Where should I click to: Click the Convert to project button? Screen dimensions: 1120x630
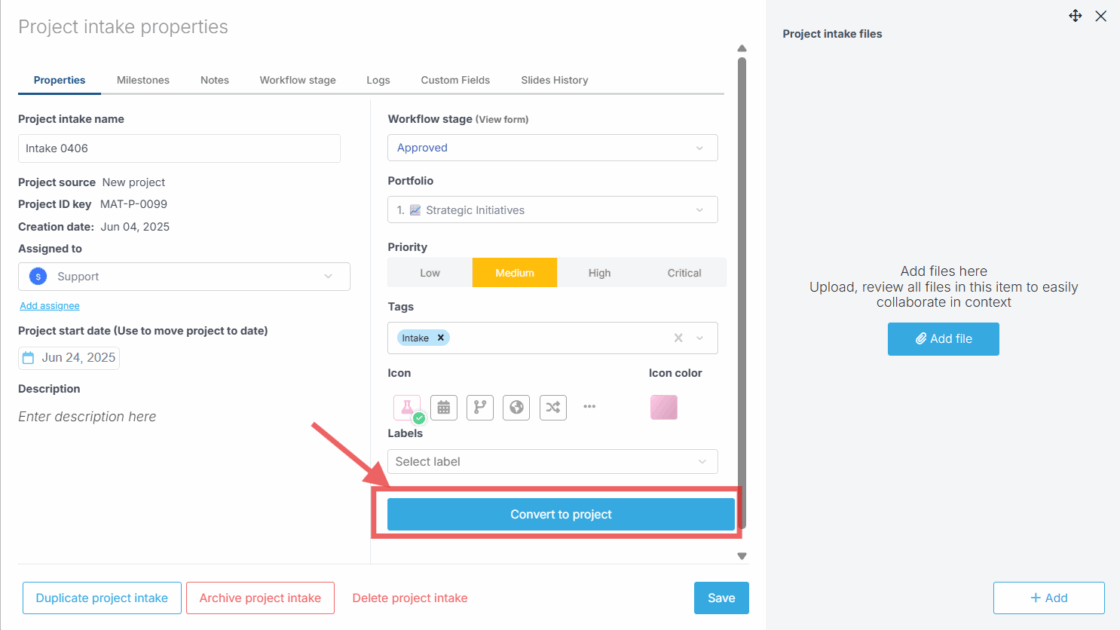point(561,514)
